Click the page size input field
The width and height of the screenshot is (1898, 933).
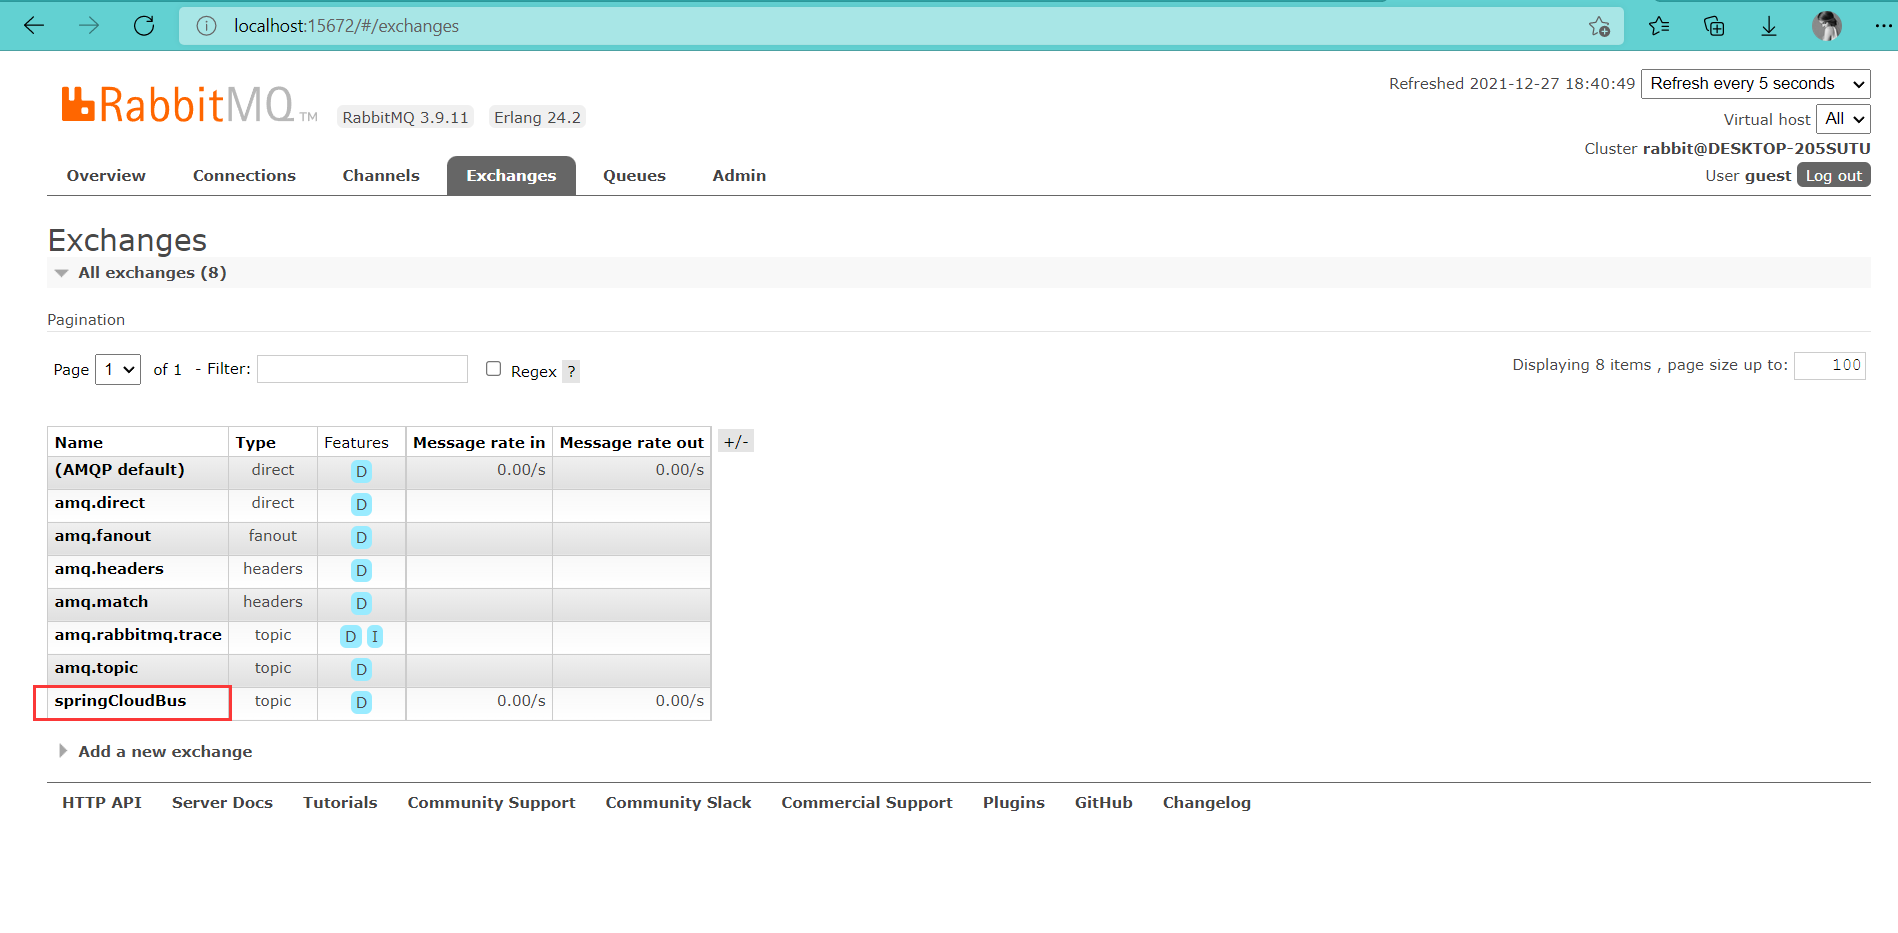coord(1830,366)
